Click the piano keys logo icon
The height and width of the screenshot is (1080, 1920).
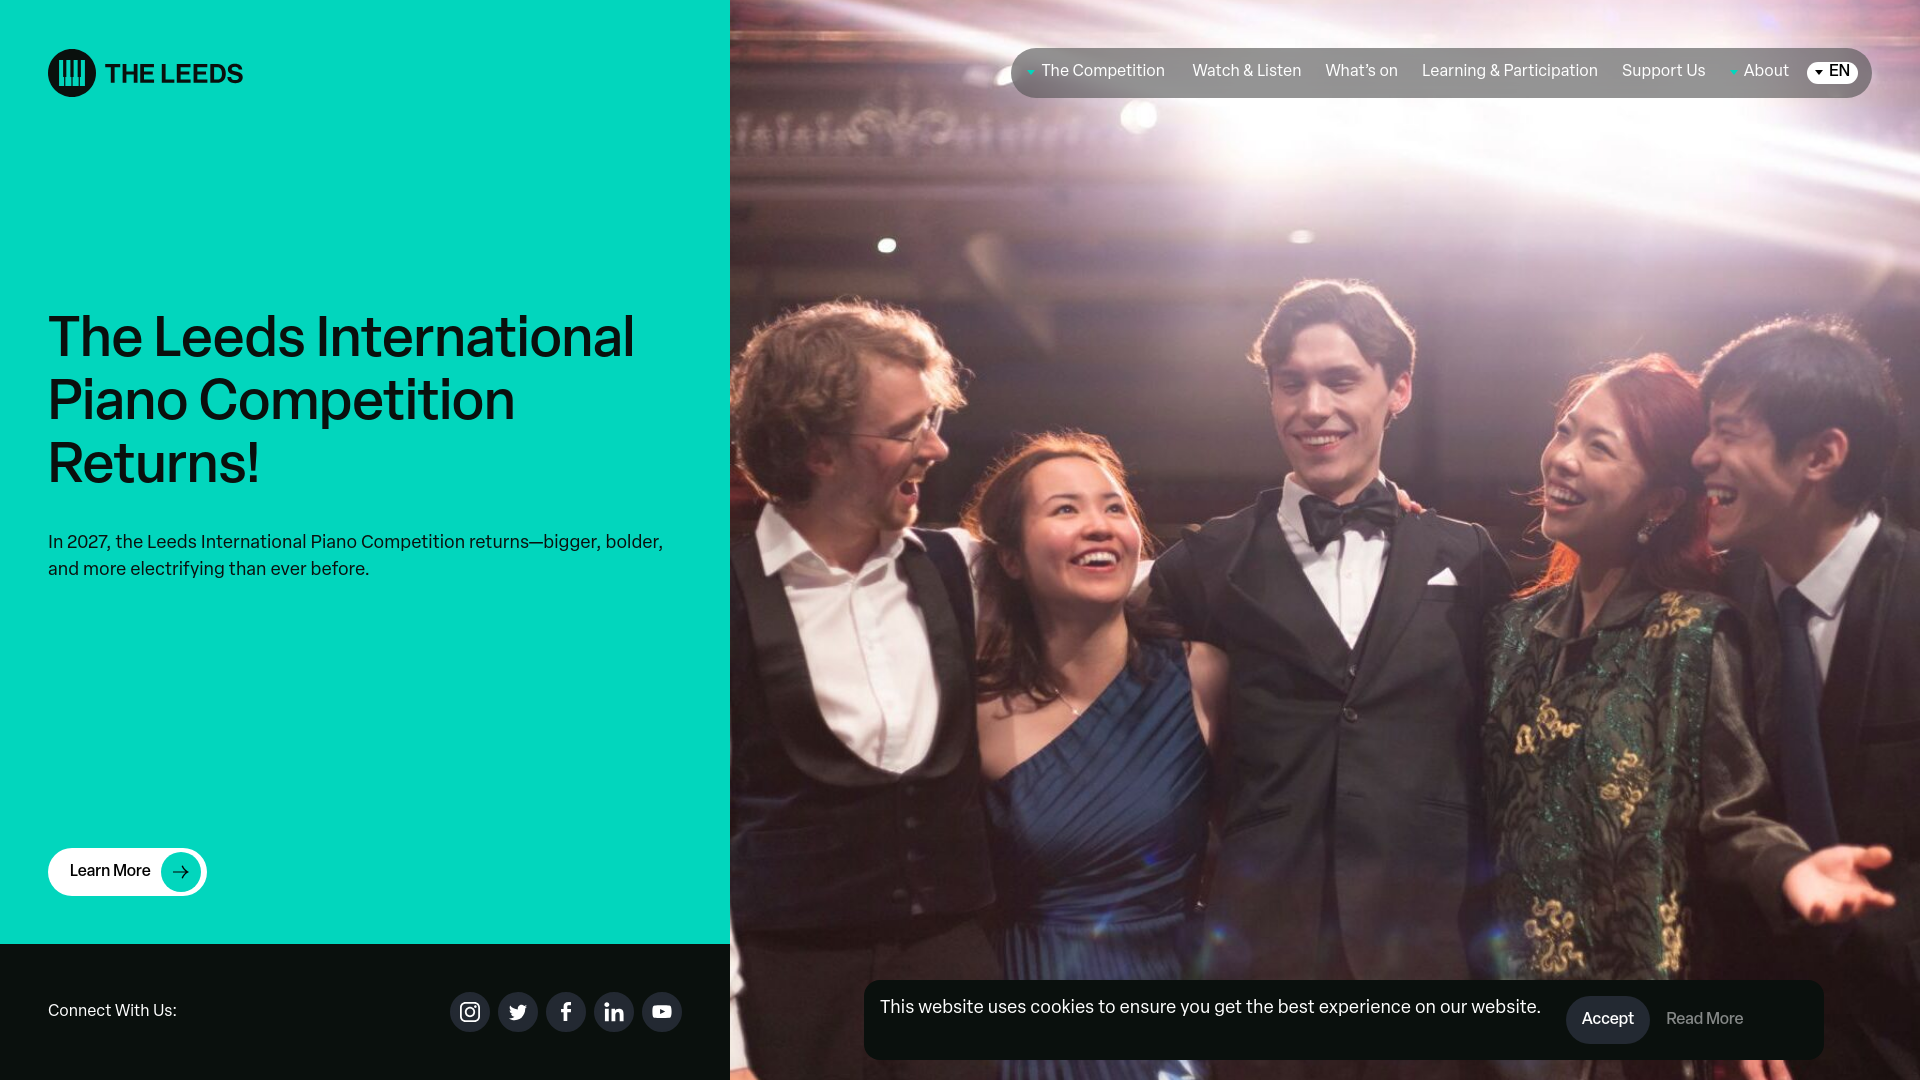pyautogui.click(x=72, y=73)
